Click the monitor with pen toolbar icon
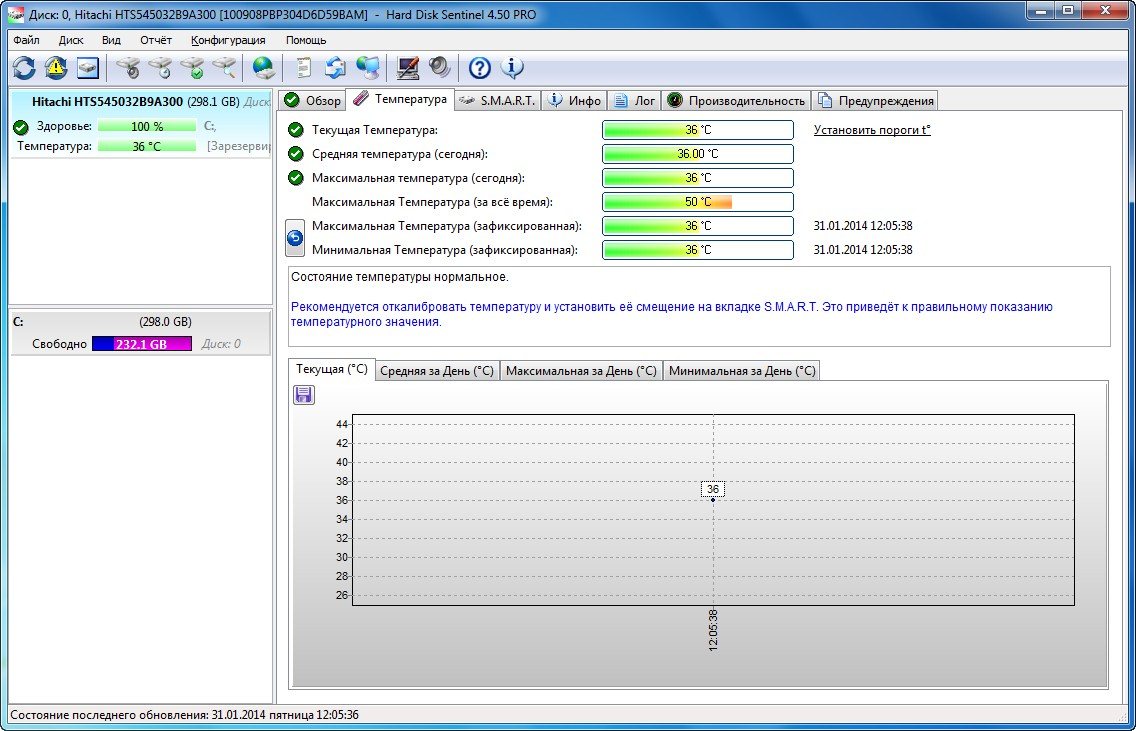The image size is (1136, 731). point(408,68)
